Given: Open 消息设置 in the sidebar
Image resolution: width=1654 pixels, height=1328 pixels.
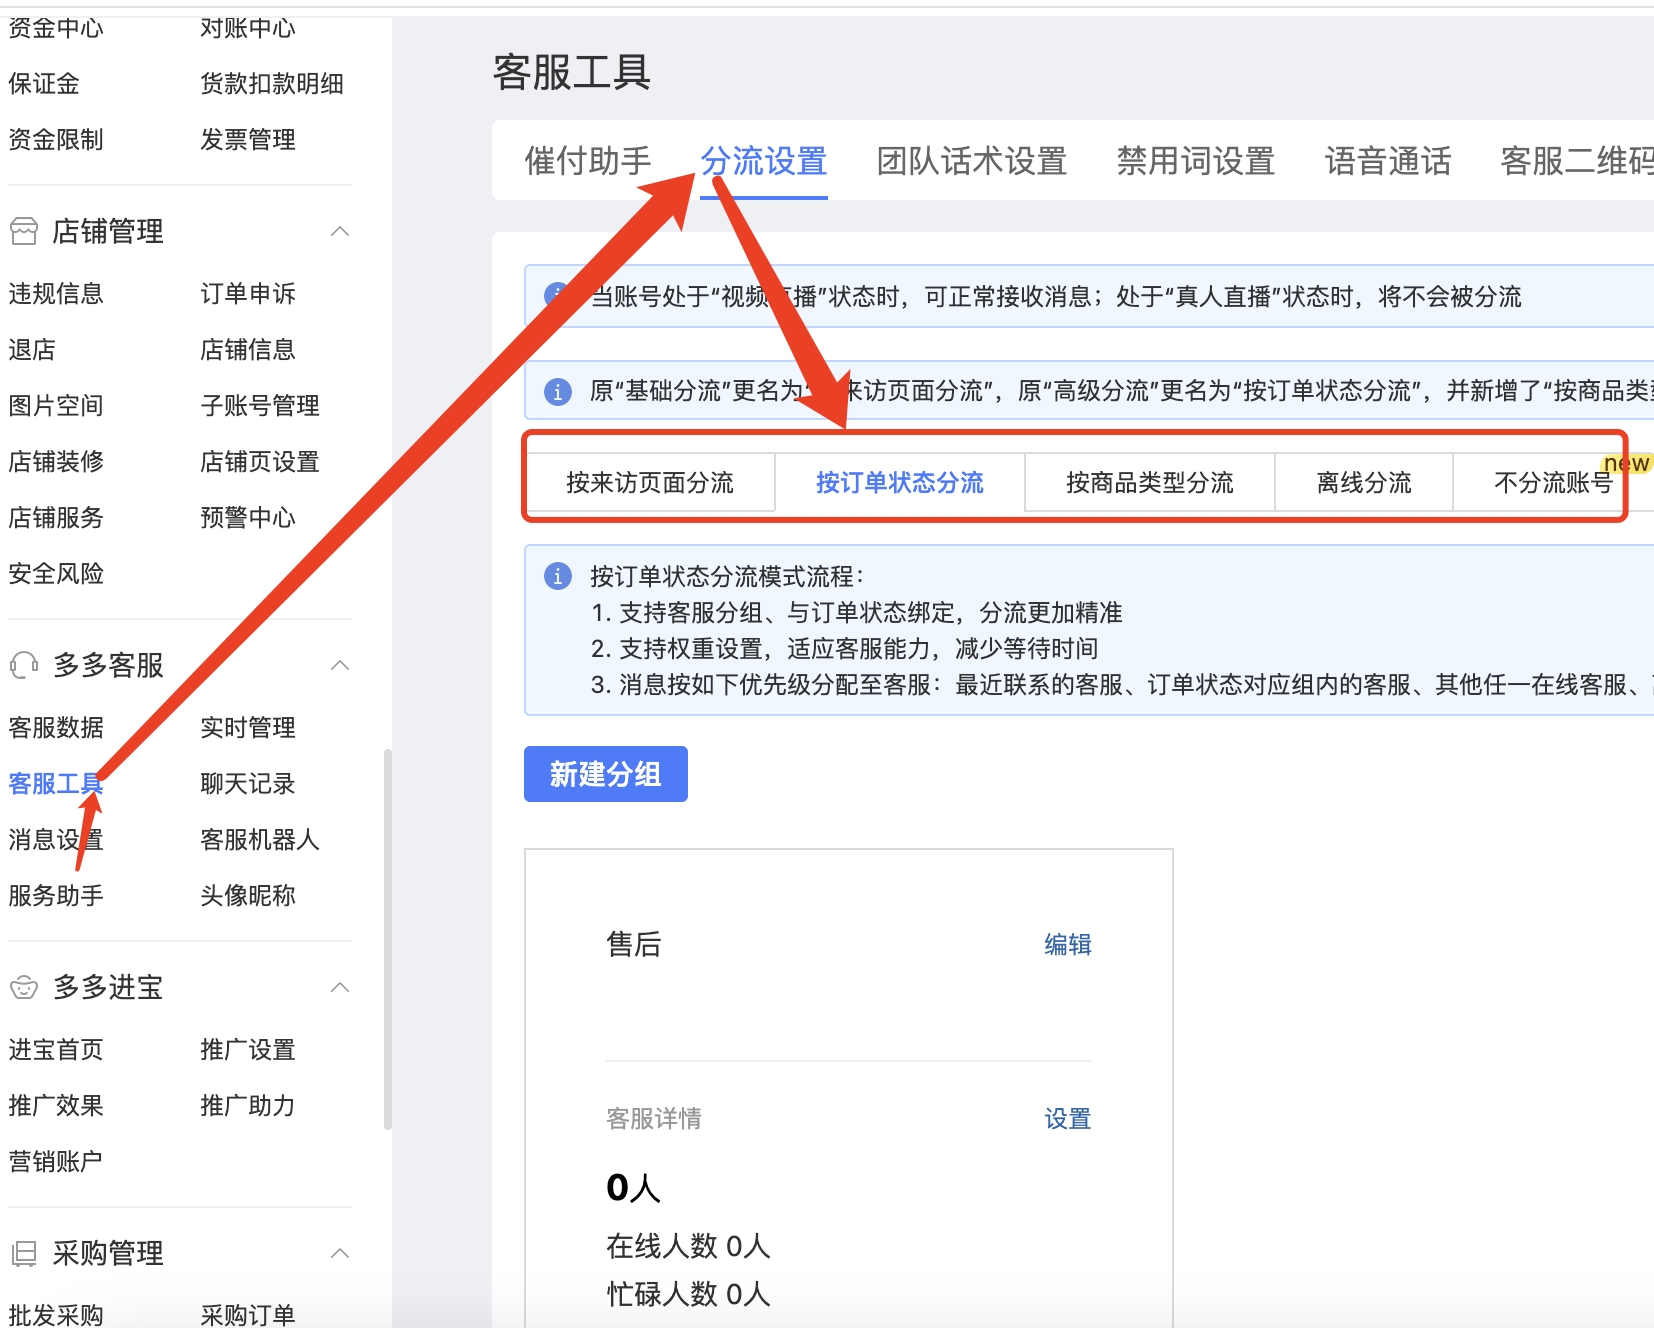Looking at the screenshot, I should 56,840.
